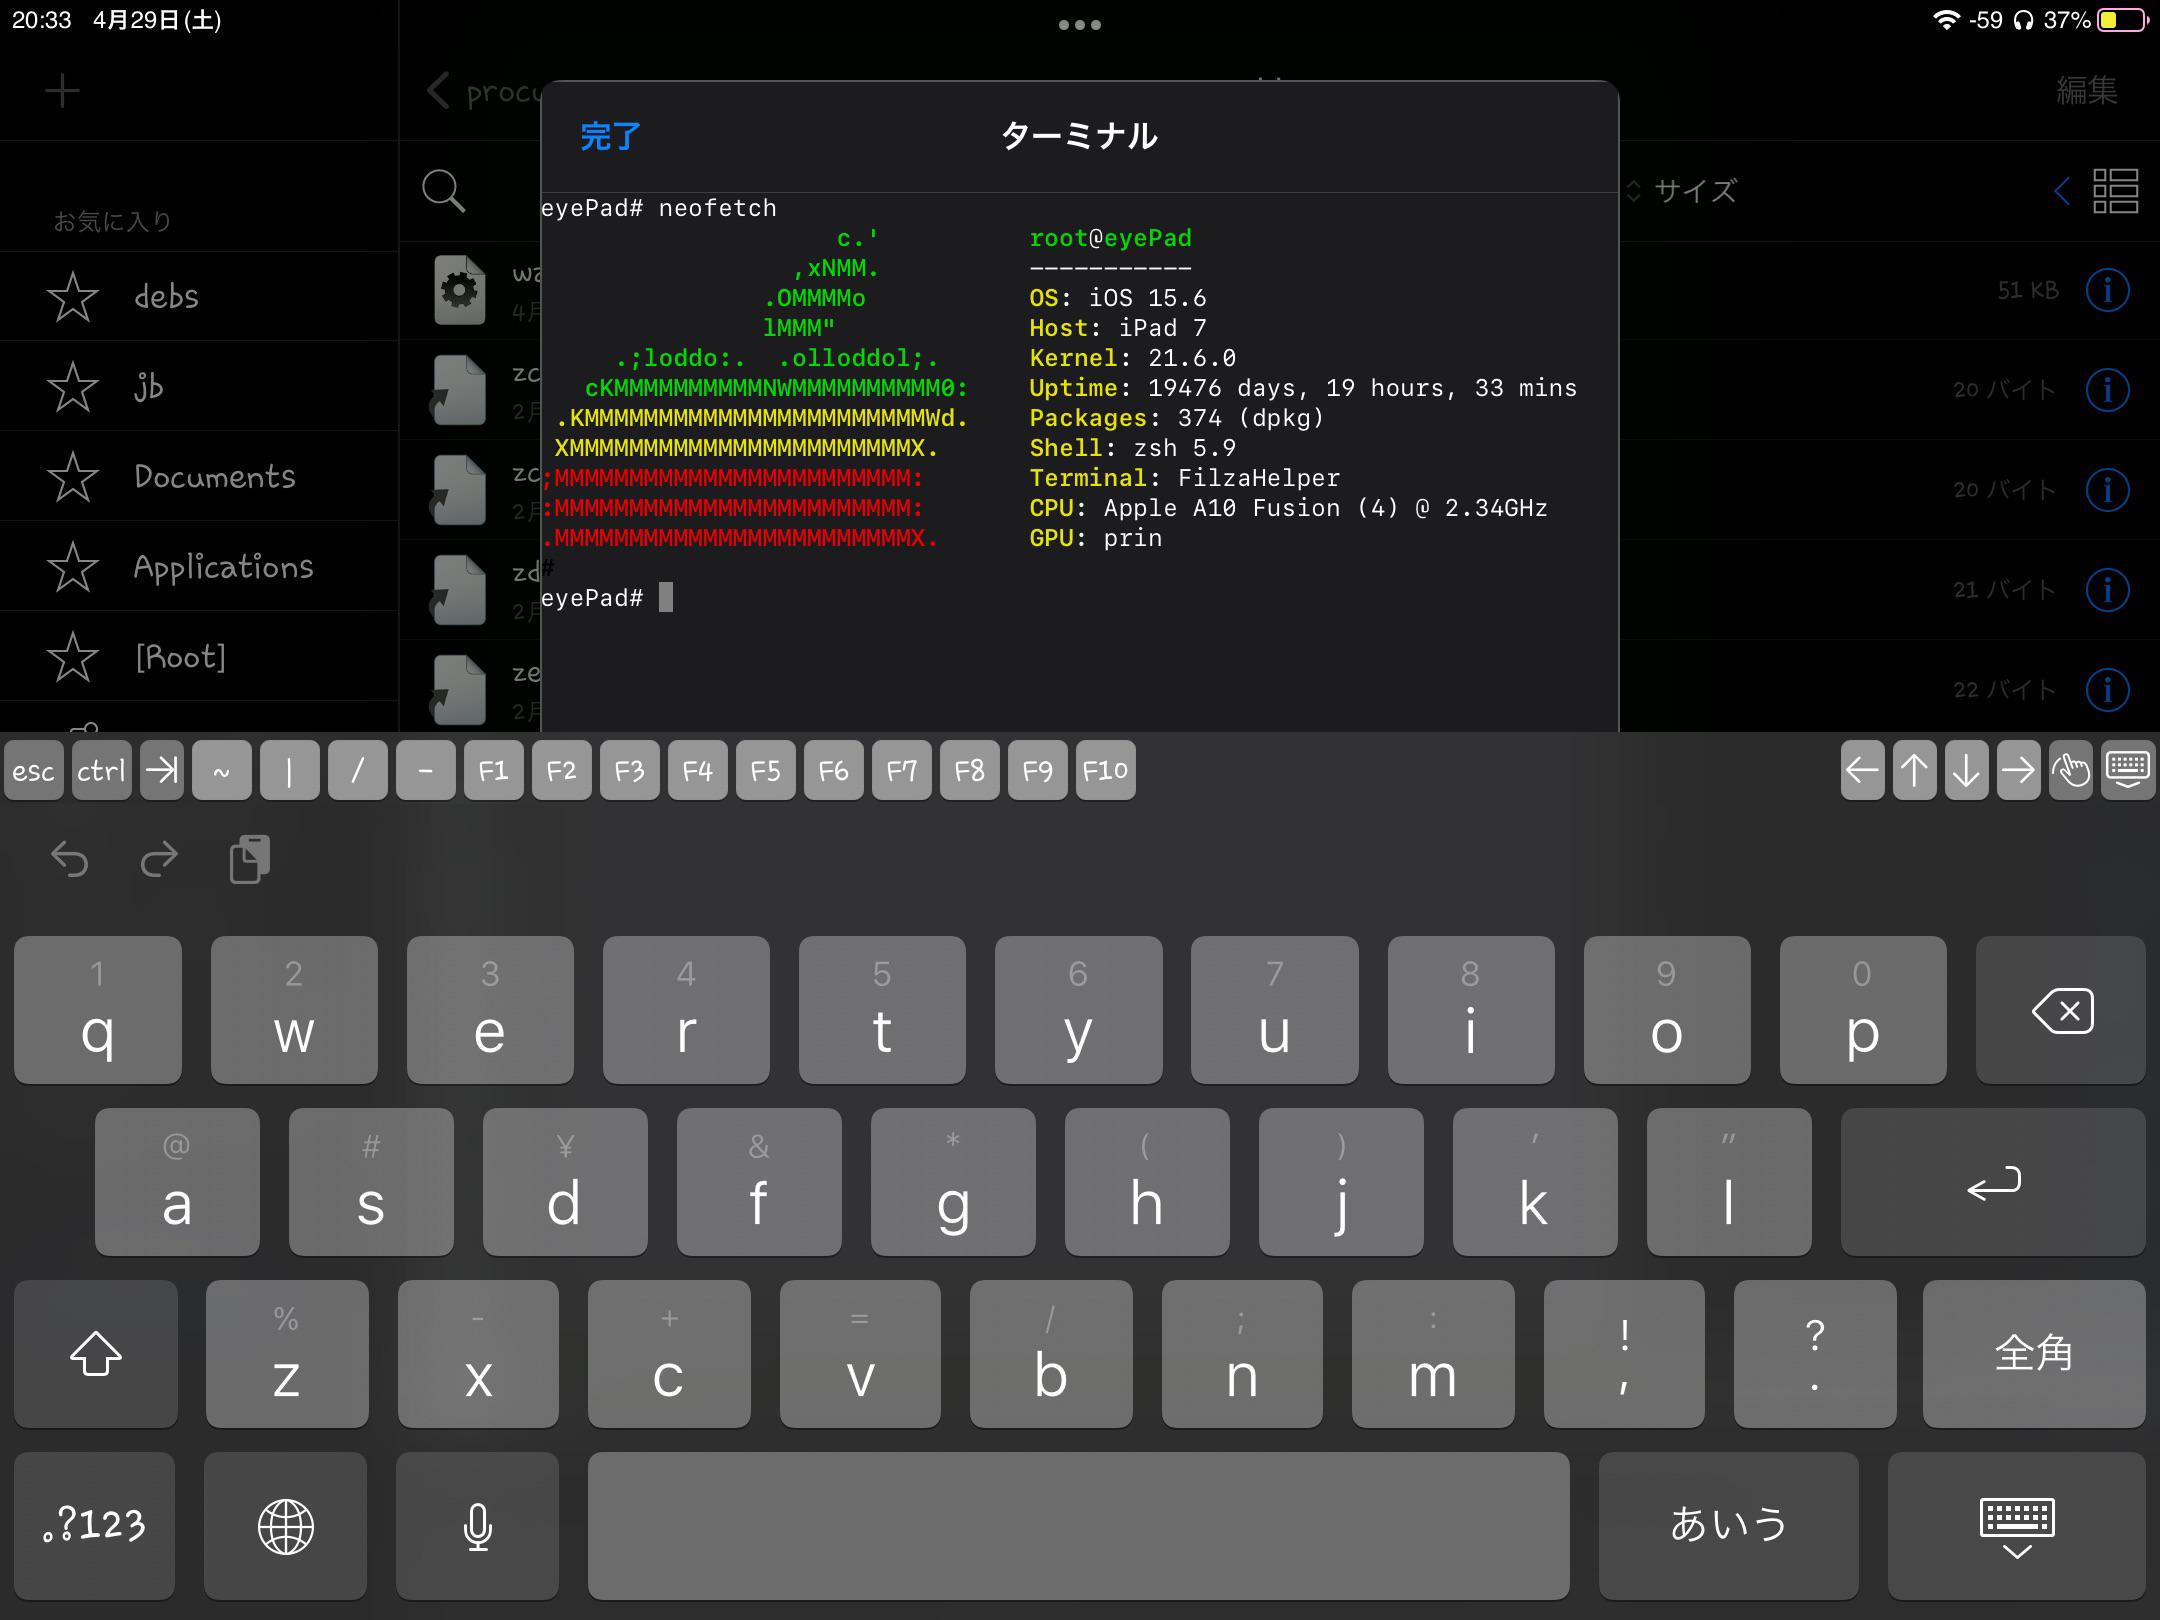Toggle the shift key

[96, 1353]
